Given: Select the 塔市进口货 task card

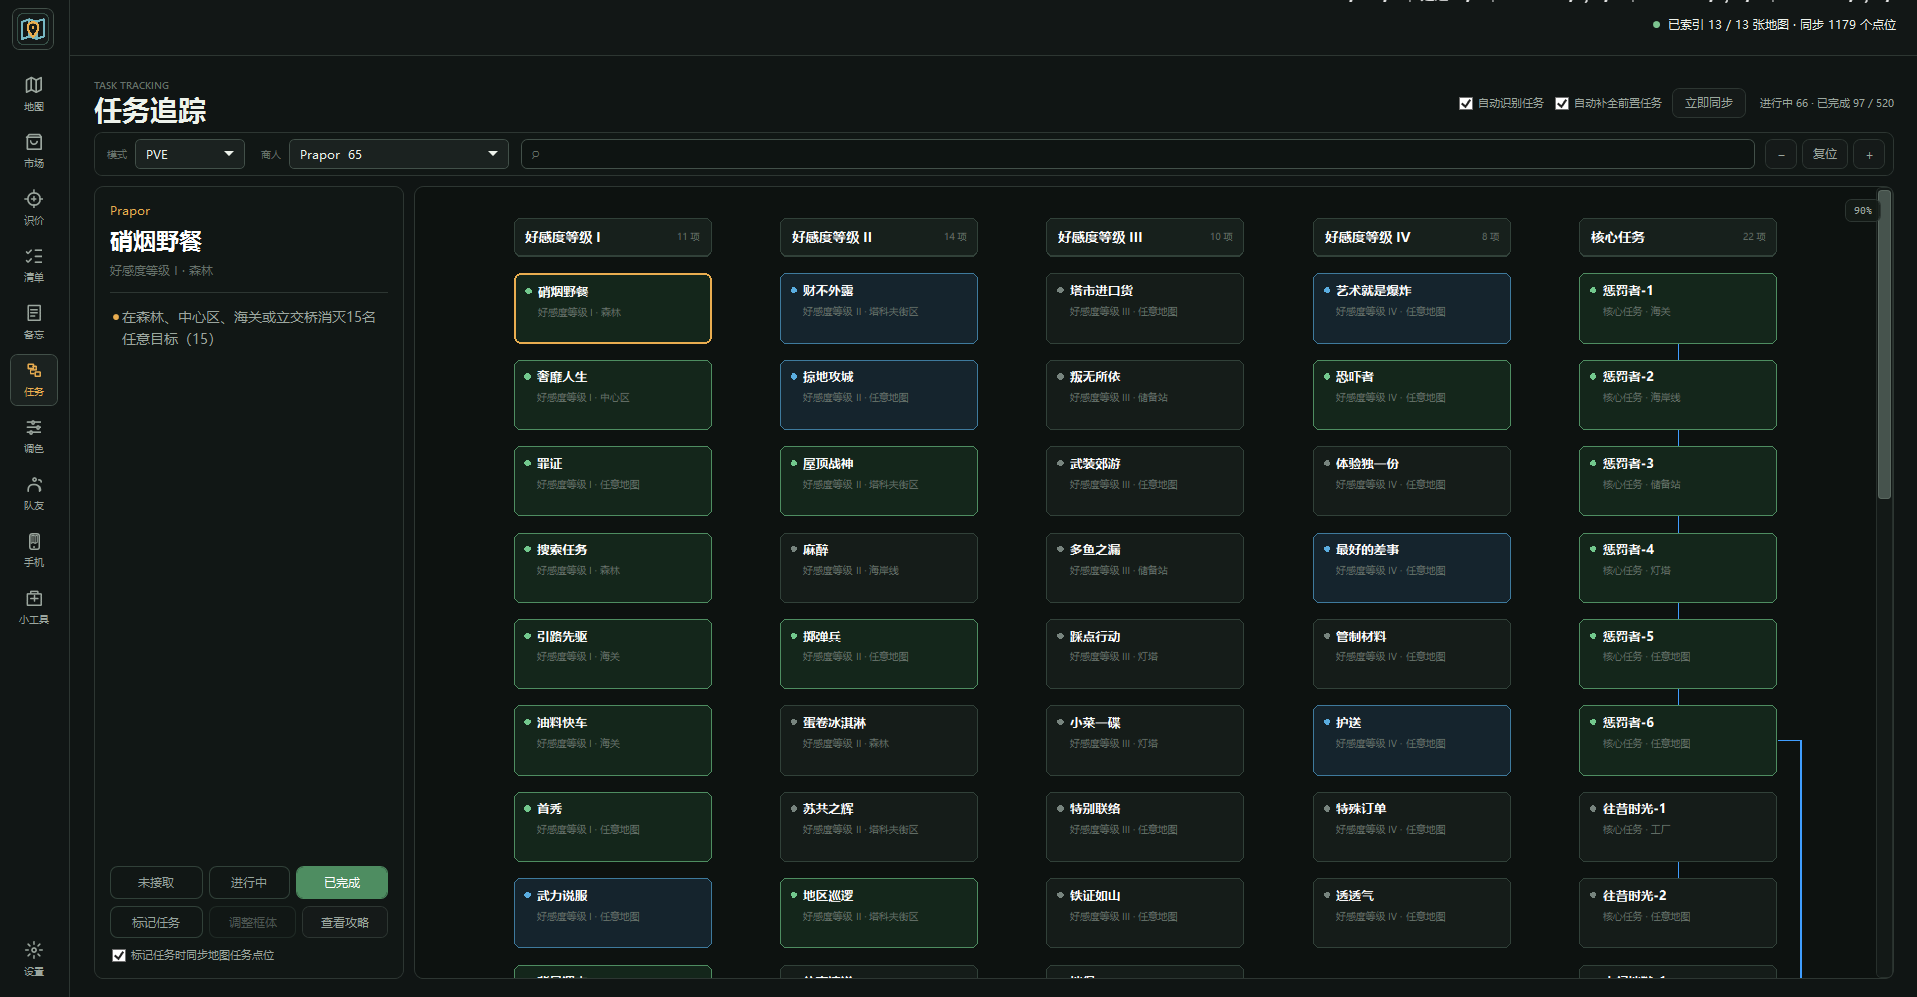Looking at the screenshot, I should pyautogui.click(x=1145, y=308).
